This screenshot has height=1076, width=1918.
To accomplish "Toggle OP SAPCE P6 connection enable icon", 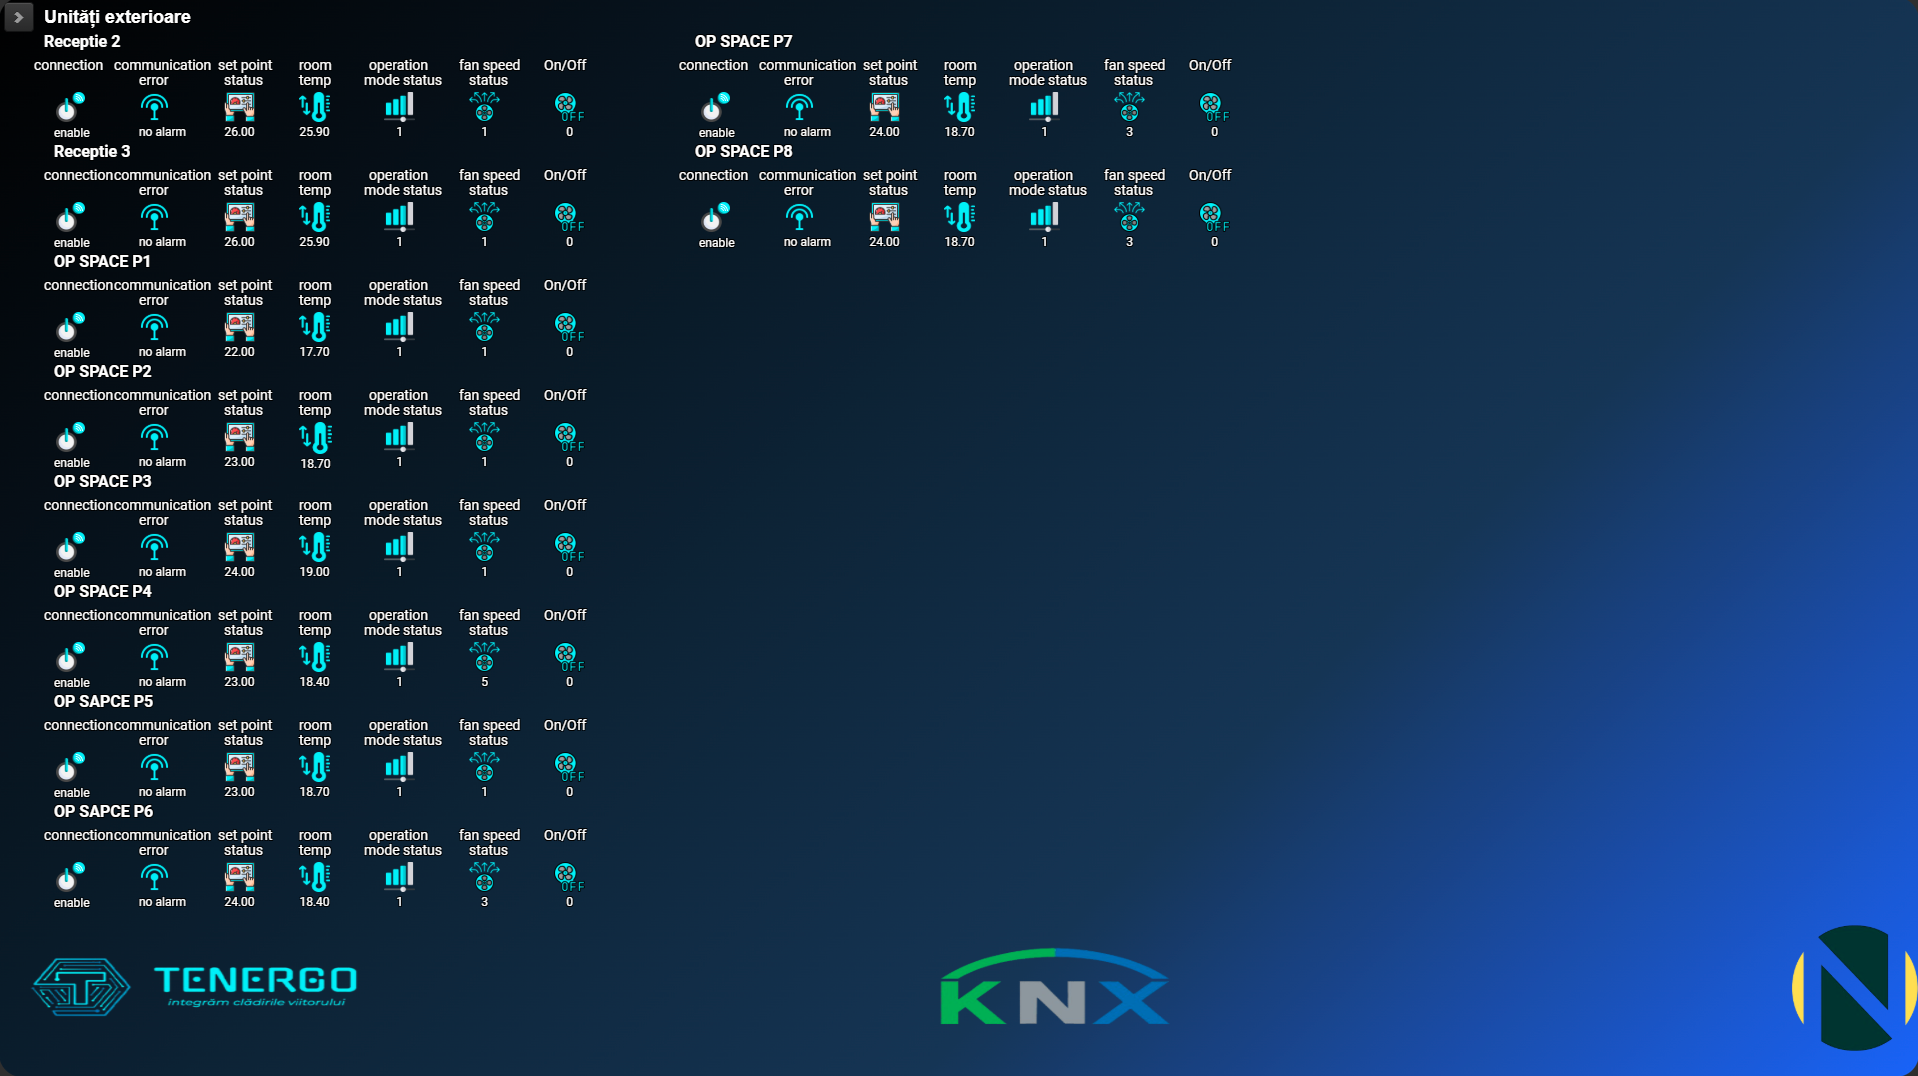I will tap(70, 877).
